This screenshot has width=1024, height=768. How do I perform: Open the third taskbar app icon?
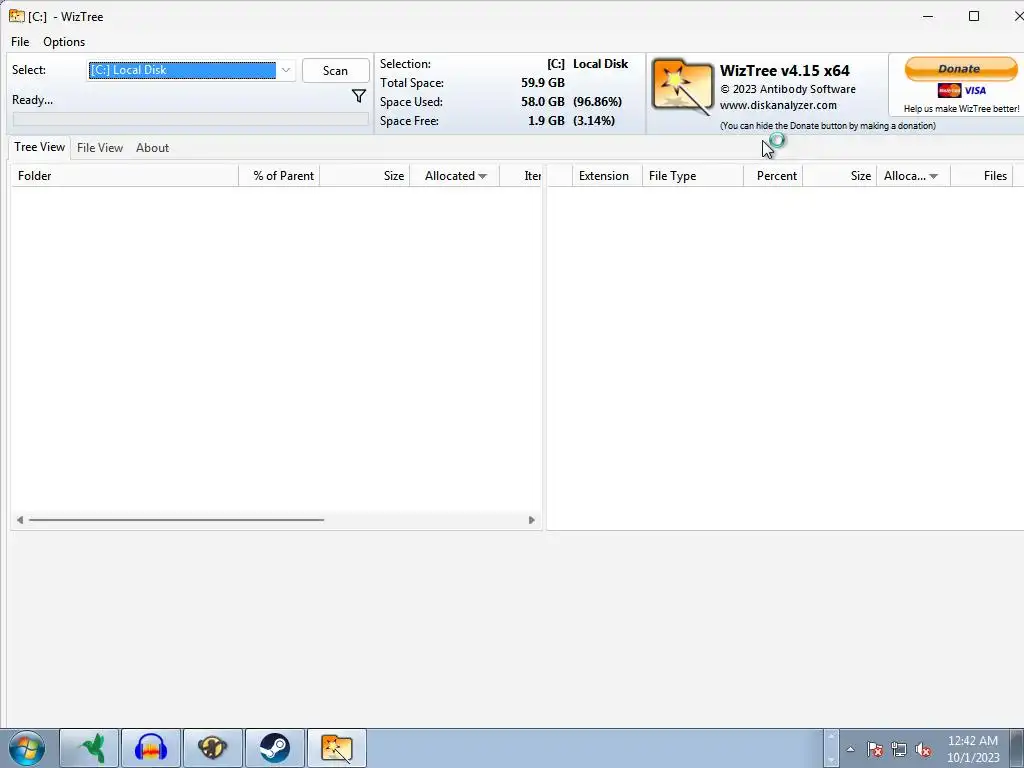click(212, 748)
